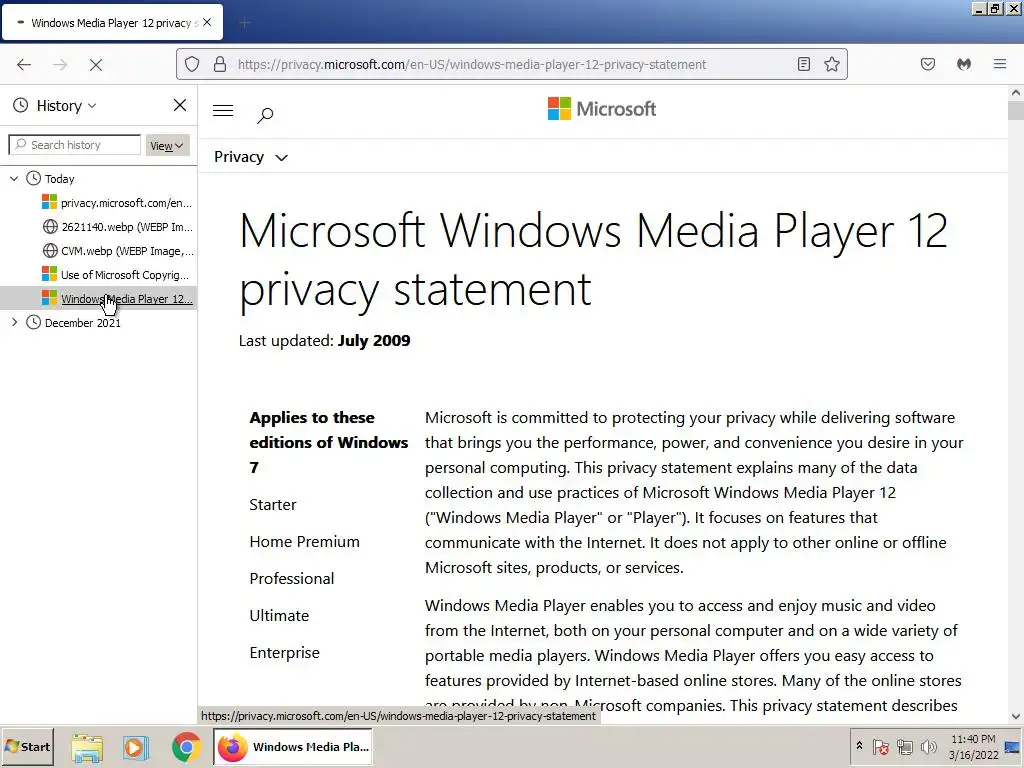The width and height of the screenshot is (1024, 768).
Task: Launch Windows Media Player from taskbar
Action: tap(136, 748)
